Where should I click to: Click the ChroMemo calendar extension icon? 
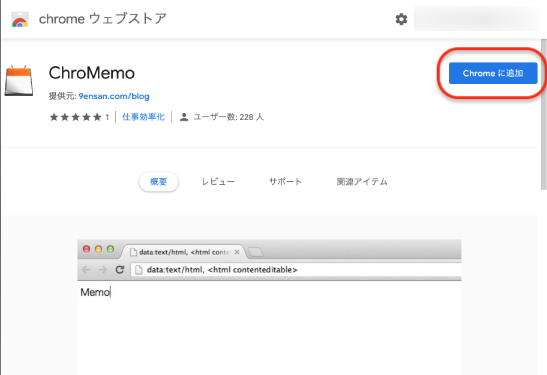coord(19,80)
